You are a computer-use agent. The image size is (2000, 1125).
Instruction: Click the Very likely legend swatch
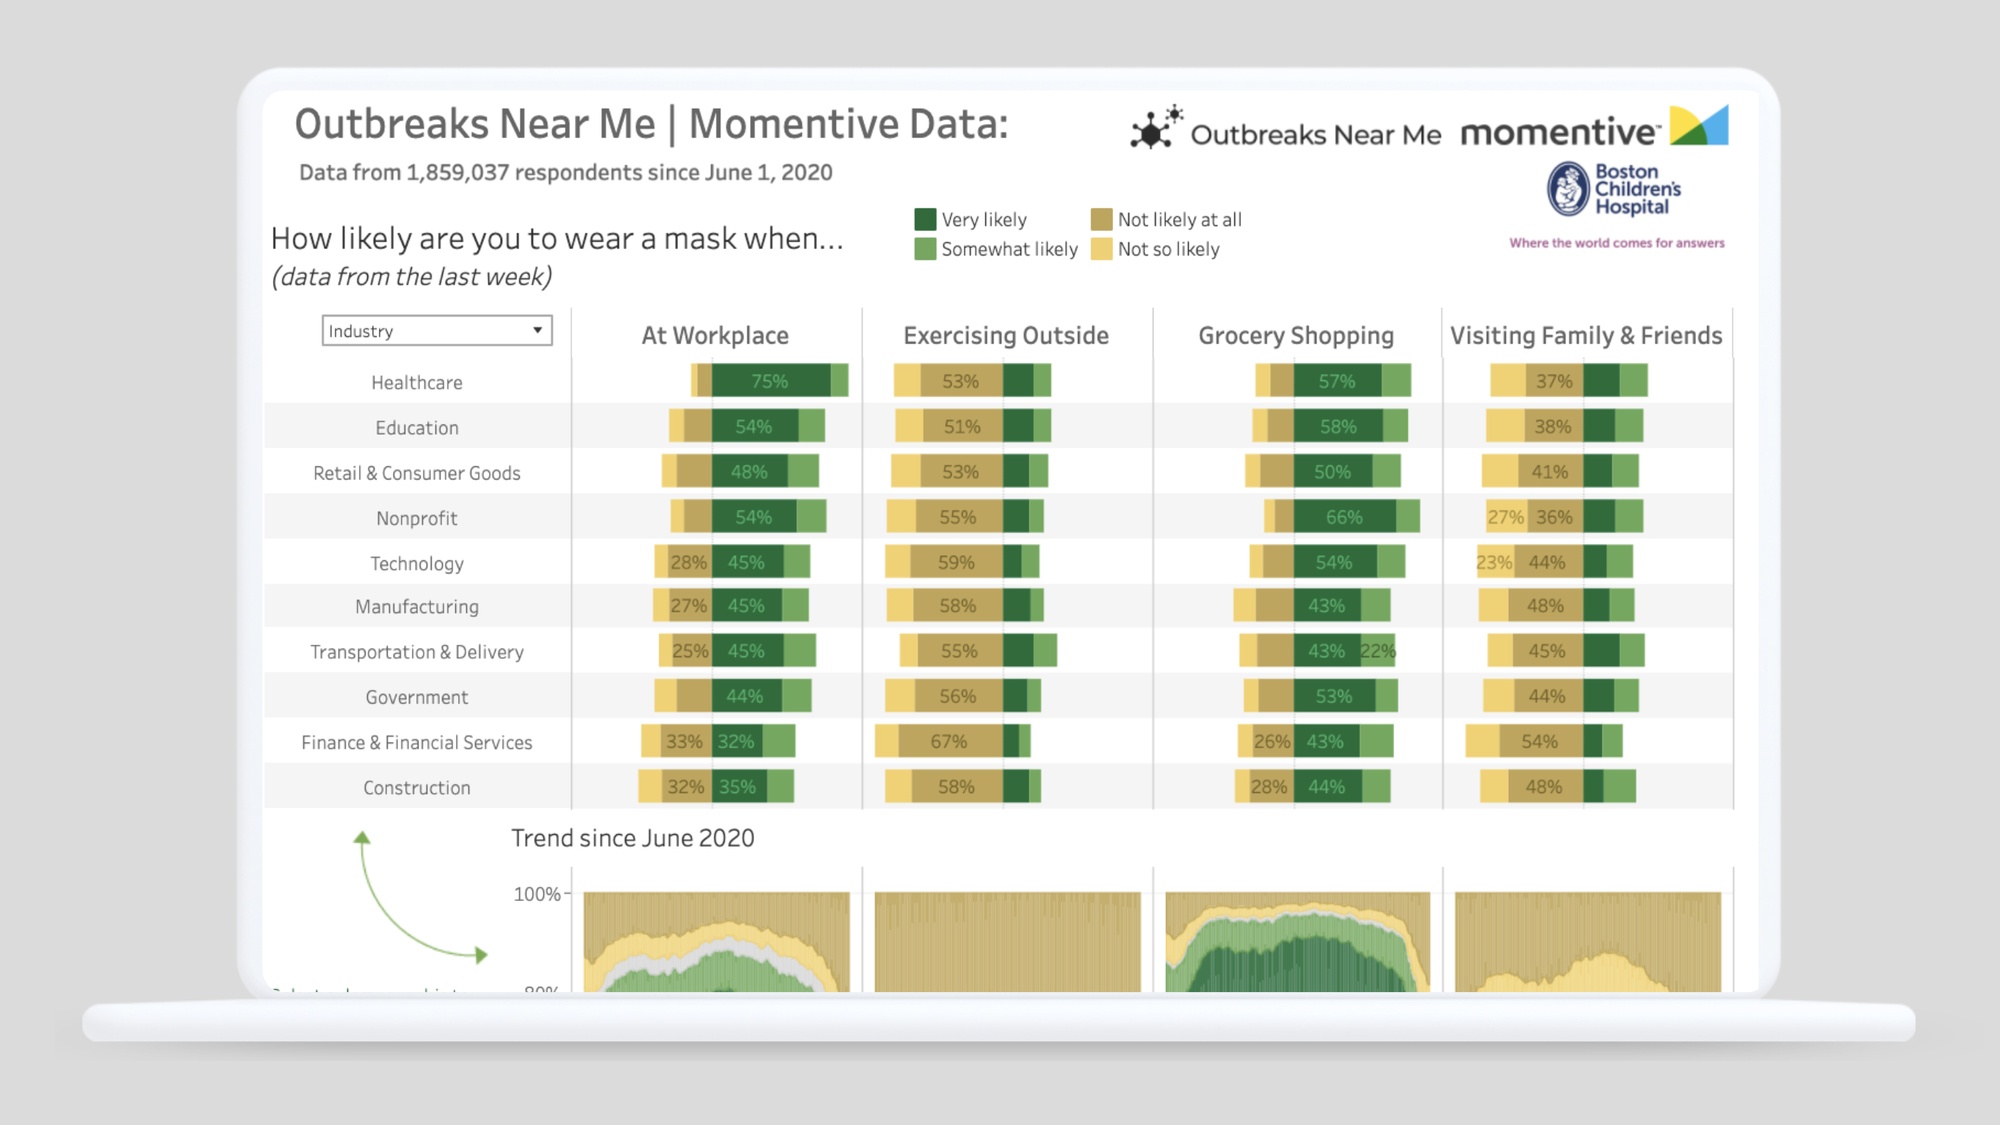click(925, 220)
